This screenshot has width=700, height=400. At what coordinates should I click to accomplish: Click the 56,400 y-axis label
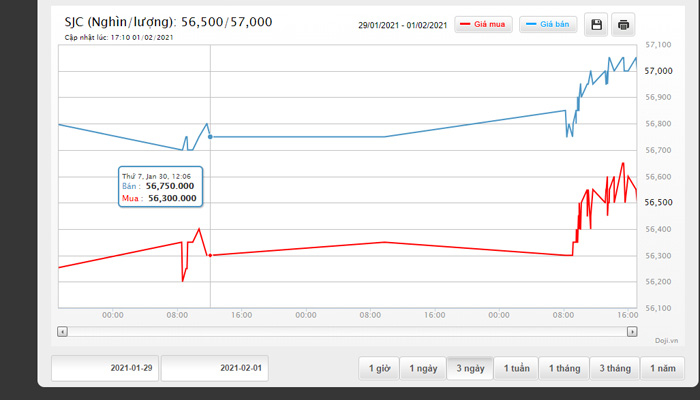(658, 229)
